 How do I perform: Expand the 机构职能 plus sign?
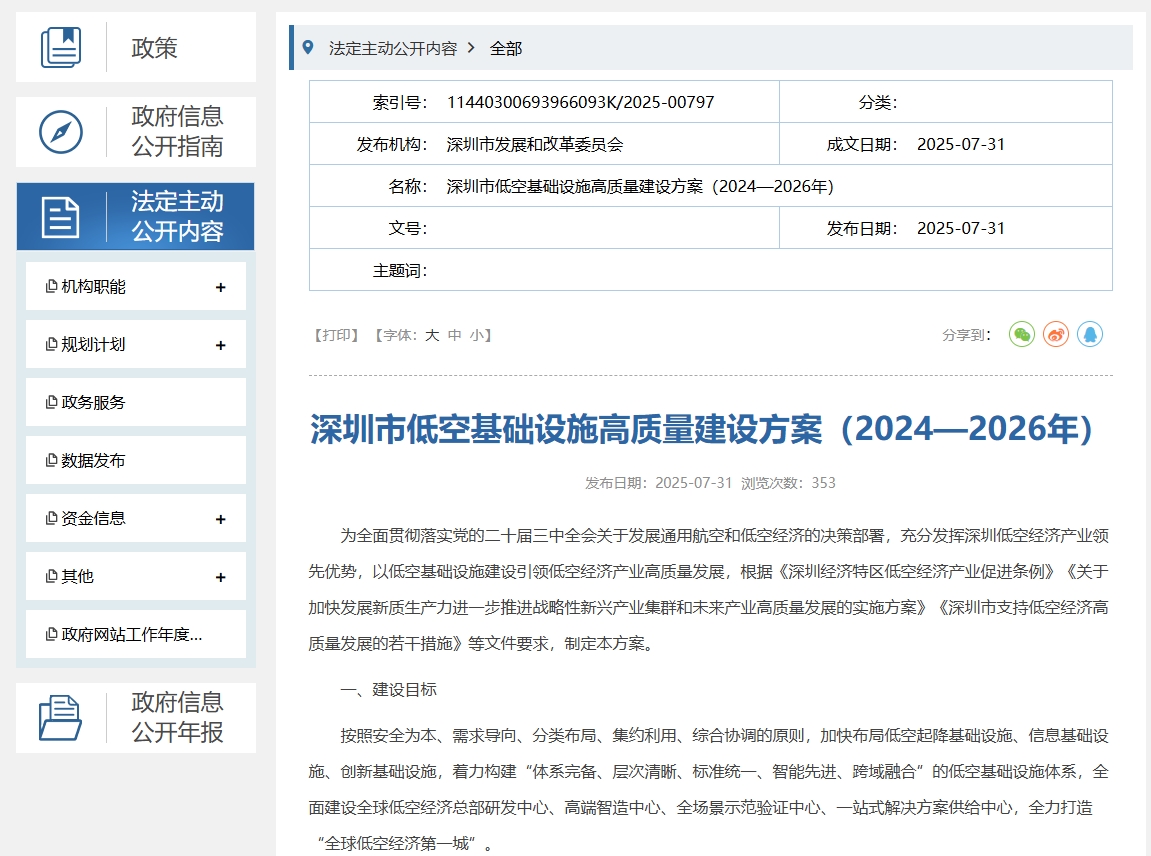221,288
